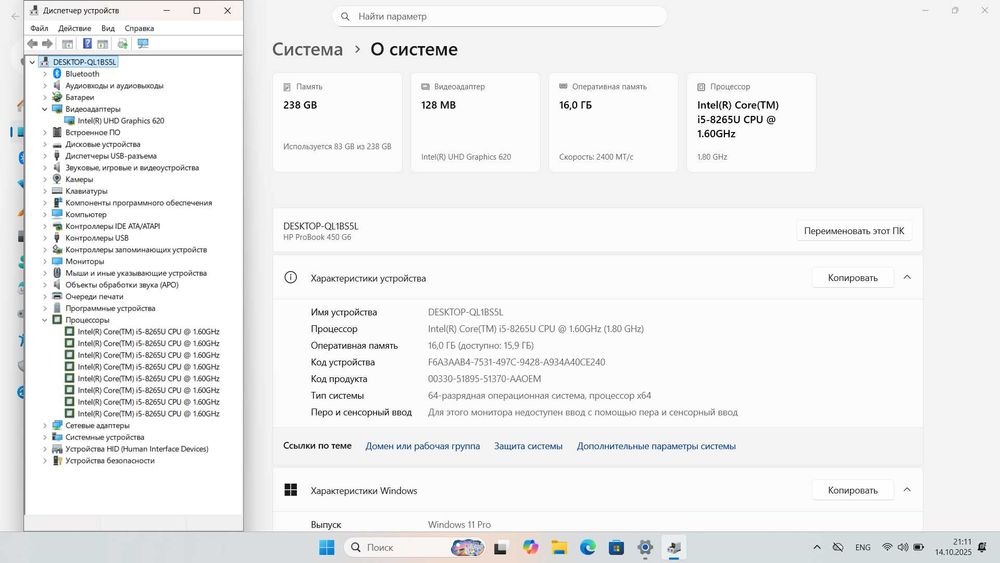Expand the Клавиатуры category
Viewport: 1000px width, 563px height.
(45, 191)
